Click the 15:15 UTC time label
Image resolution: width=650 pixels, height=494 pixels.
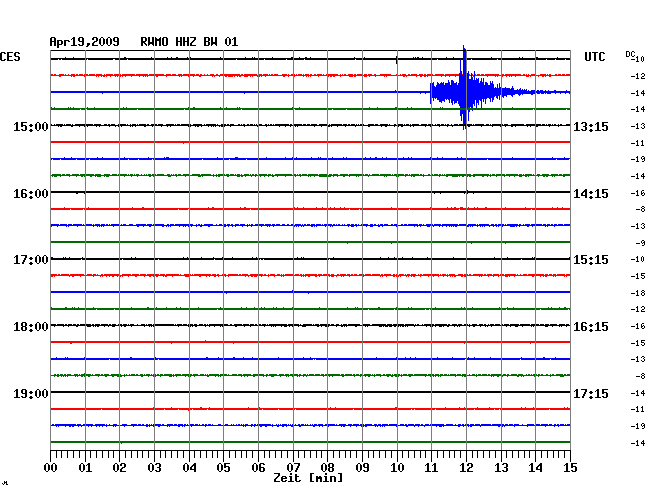(x=591, y=260)
